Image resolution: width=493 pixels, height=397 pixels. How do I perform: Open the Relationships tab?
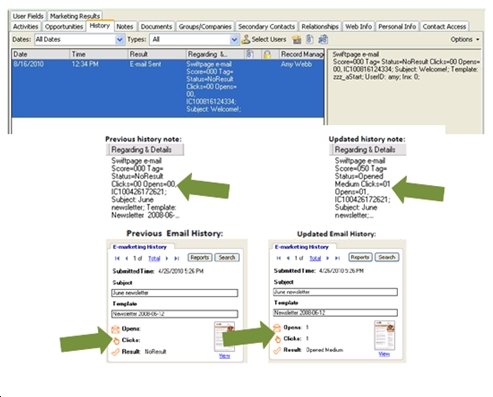point(320,26)
